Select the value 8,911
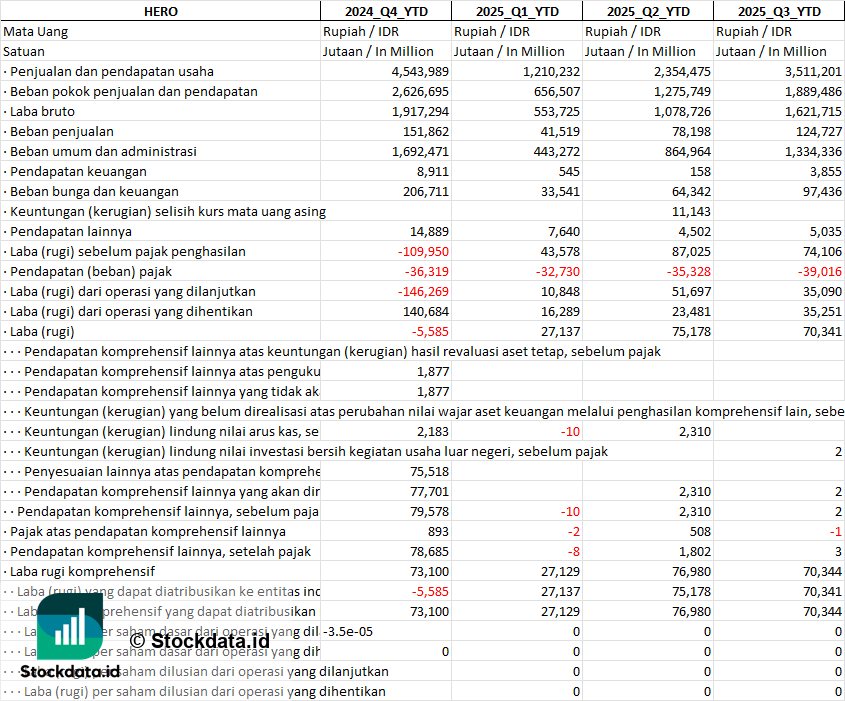This screenshot has height=701, width=845. [x=433, y=171]
